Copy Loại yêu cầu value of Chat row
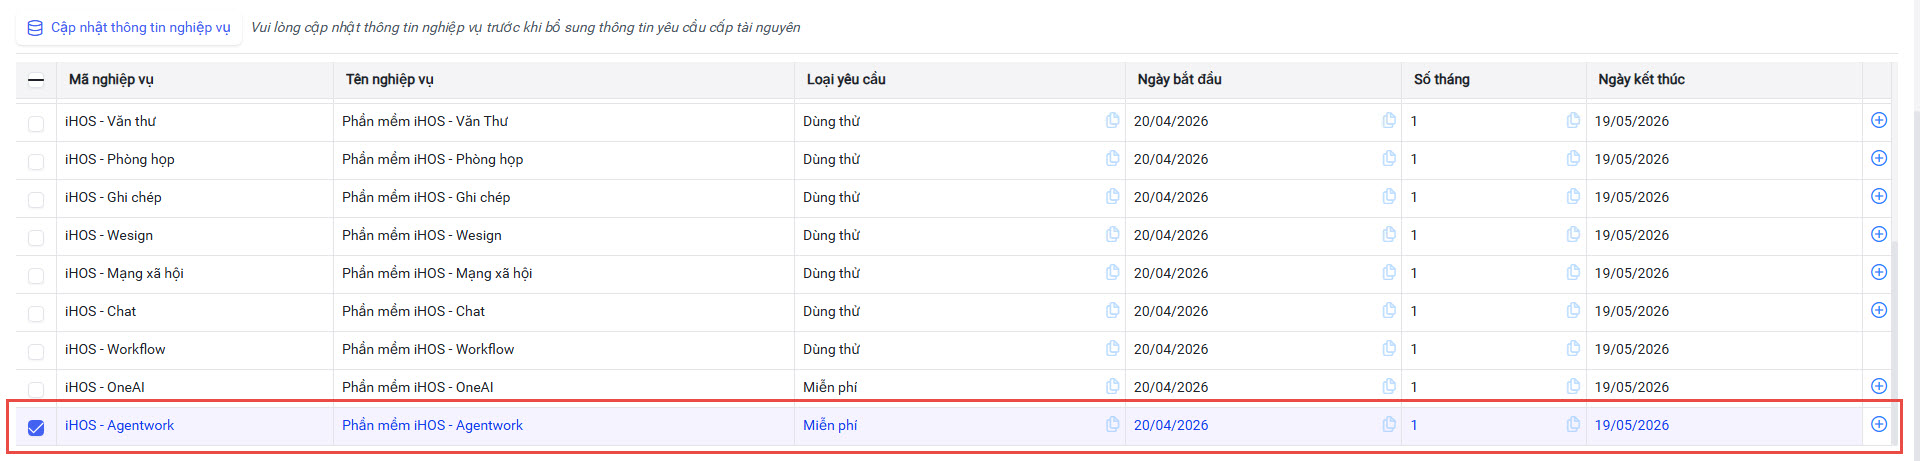 point(1112,310)
